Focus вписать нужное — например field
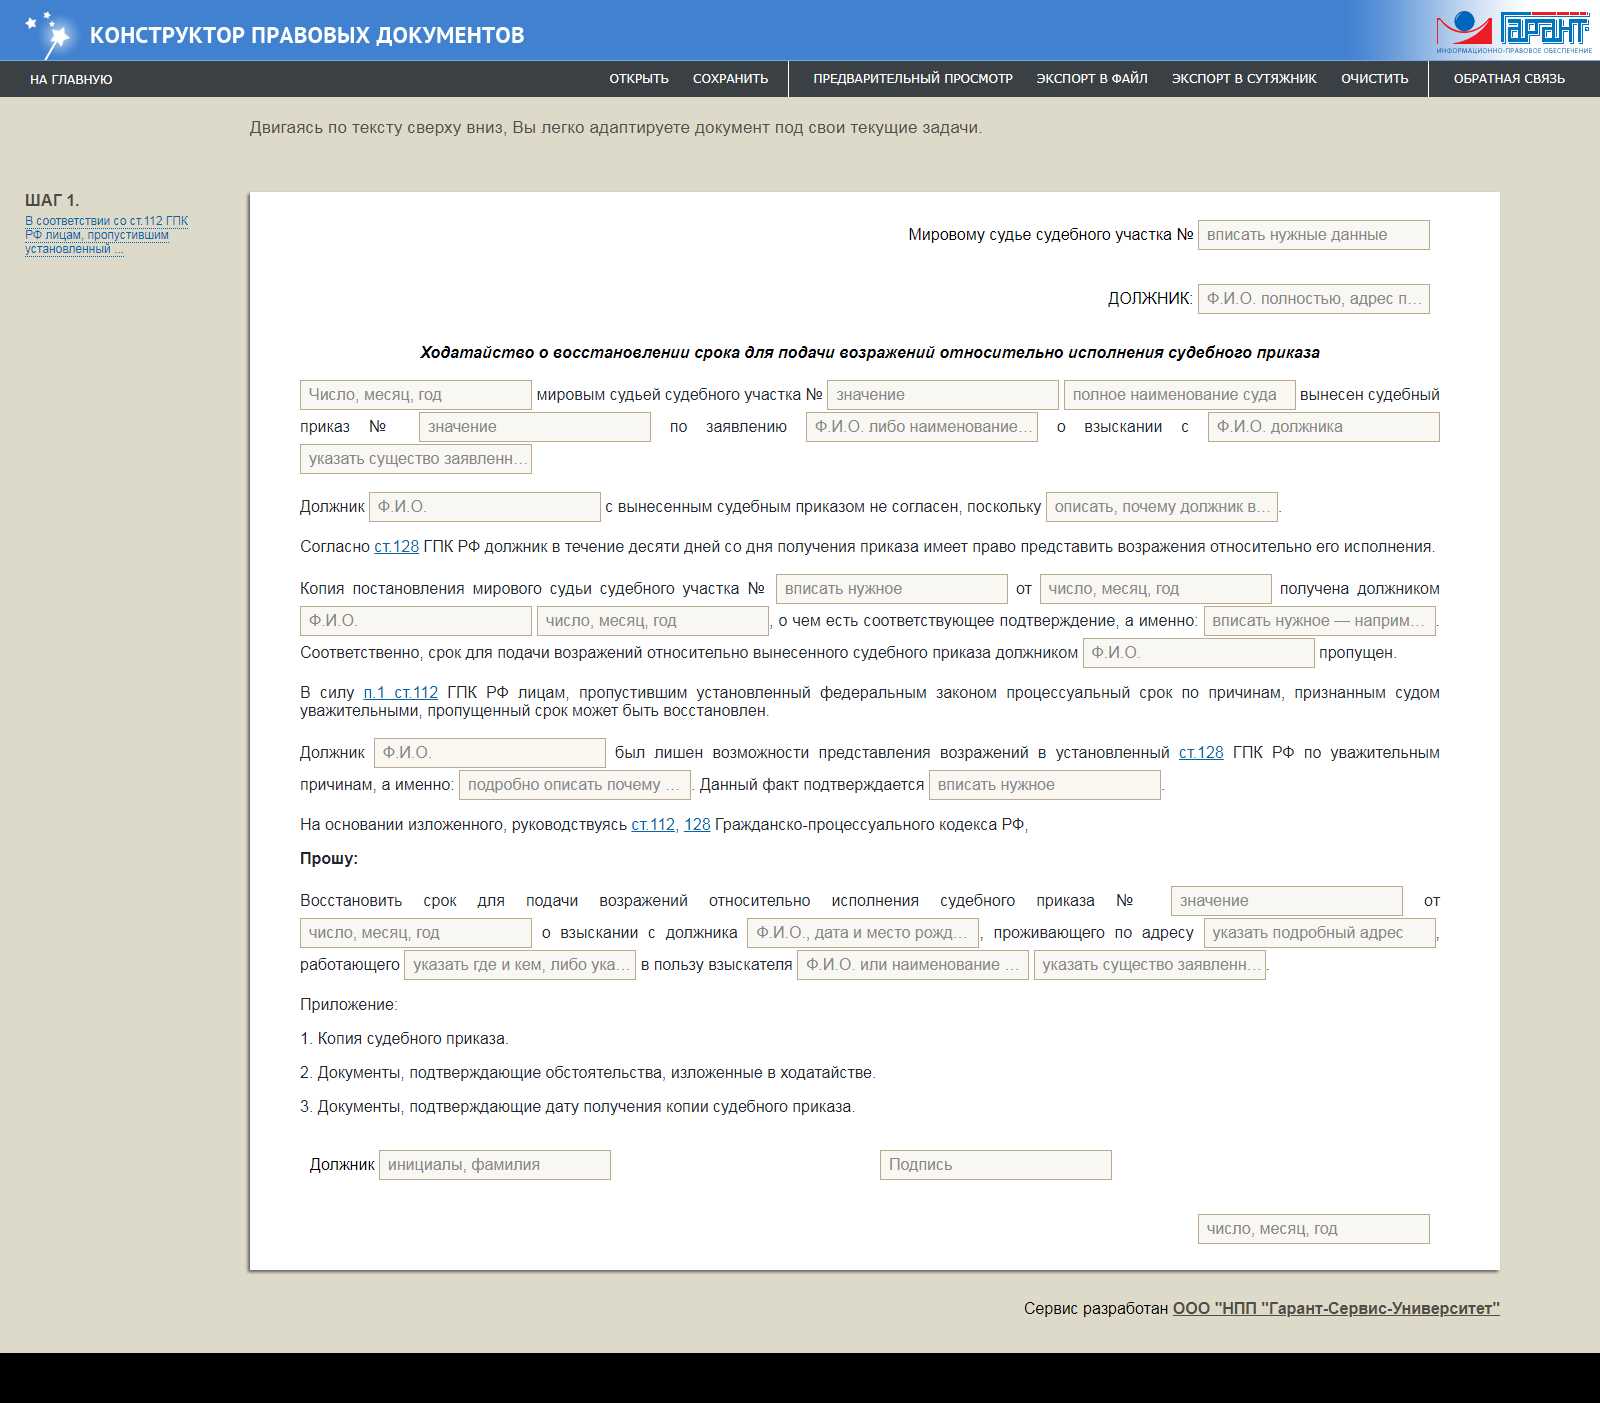1600x1403 pixels. [x=1320, y=621]
